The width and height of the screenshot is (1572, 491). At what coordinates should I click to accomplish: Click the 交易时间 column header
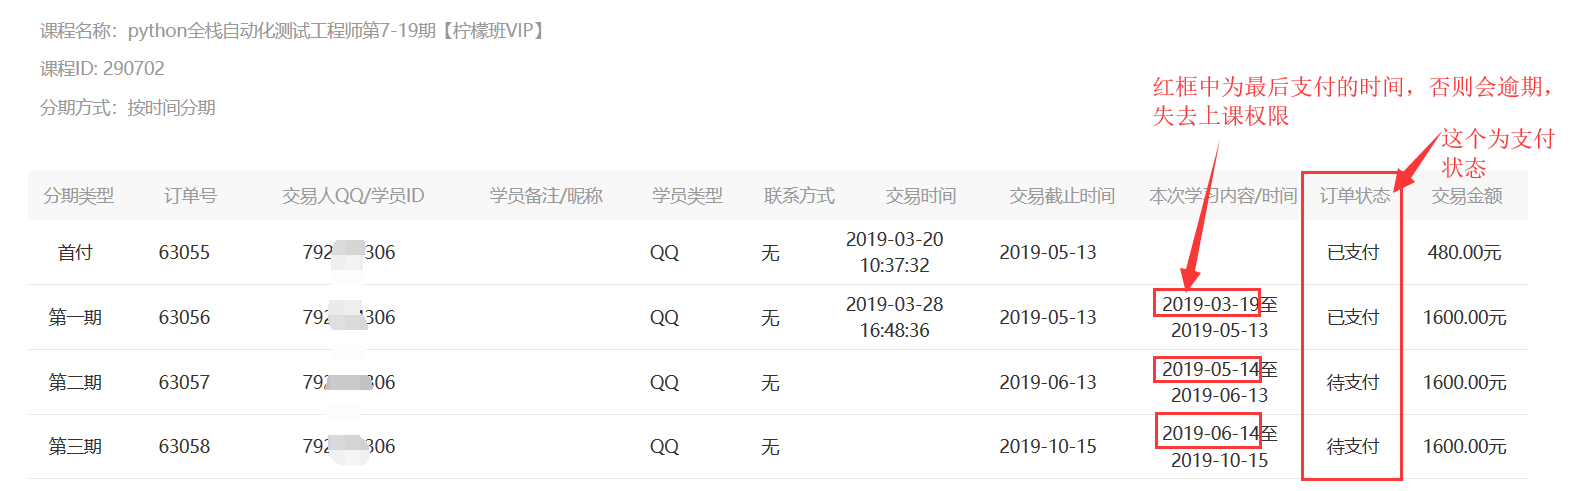pyautogui.click(x=920, y=196)
